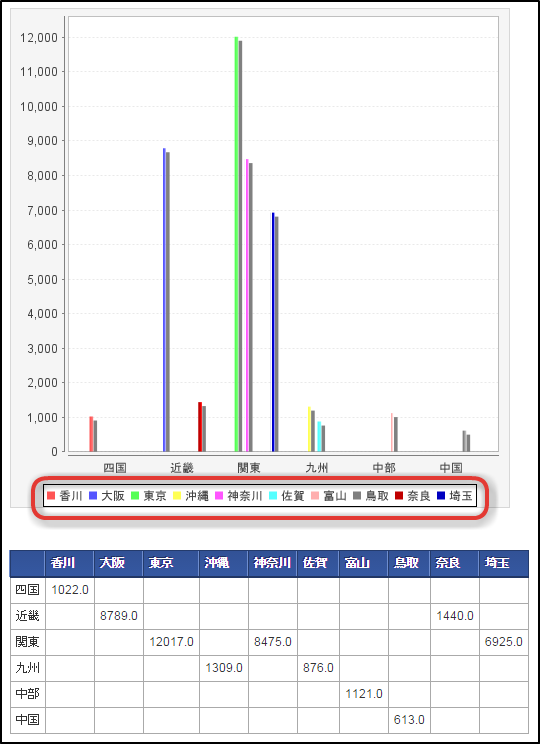Click the 中部 x-axis category label
The image size is (540, 744).
coord(384,468)
